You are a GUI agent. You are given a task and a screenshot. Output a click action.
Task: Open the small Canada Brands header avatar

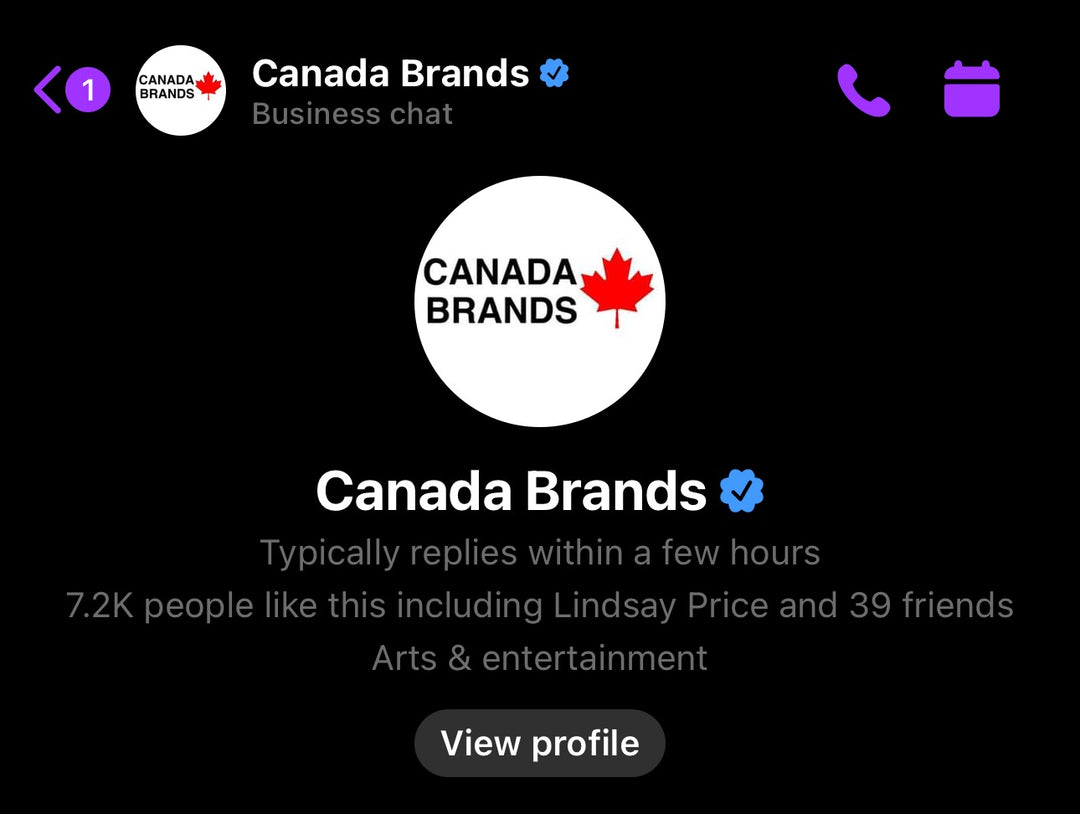coord(180,90)
